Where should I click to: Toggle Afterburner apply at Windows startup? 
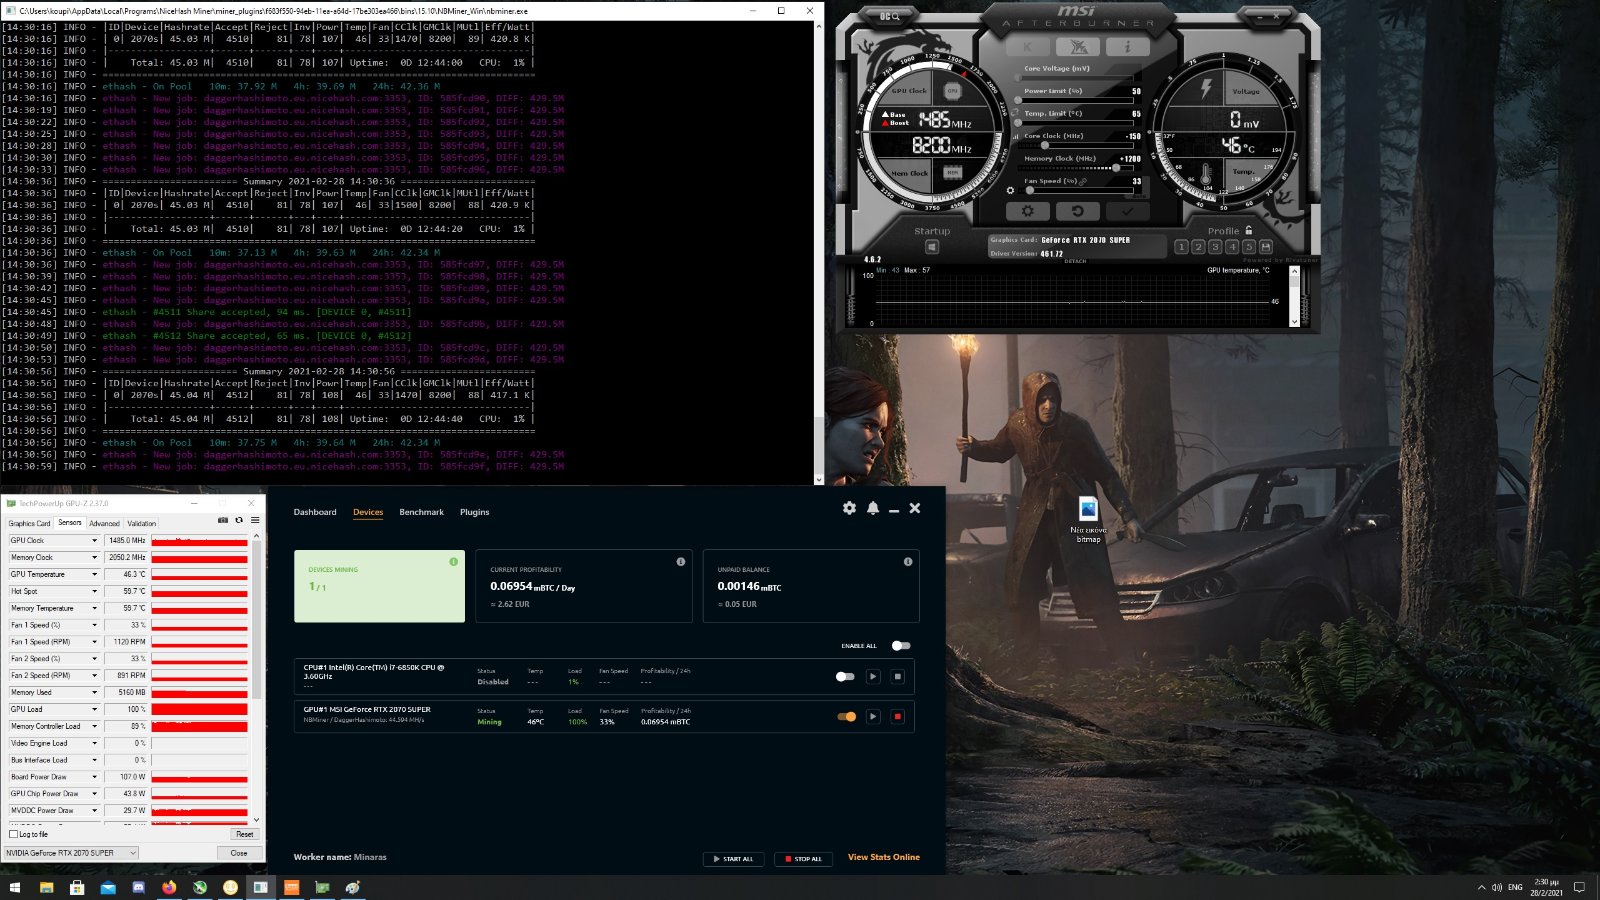(932, 247)
